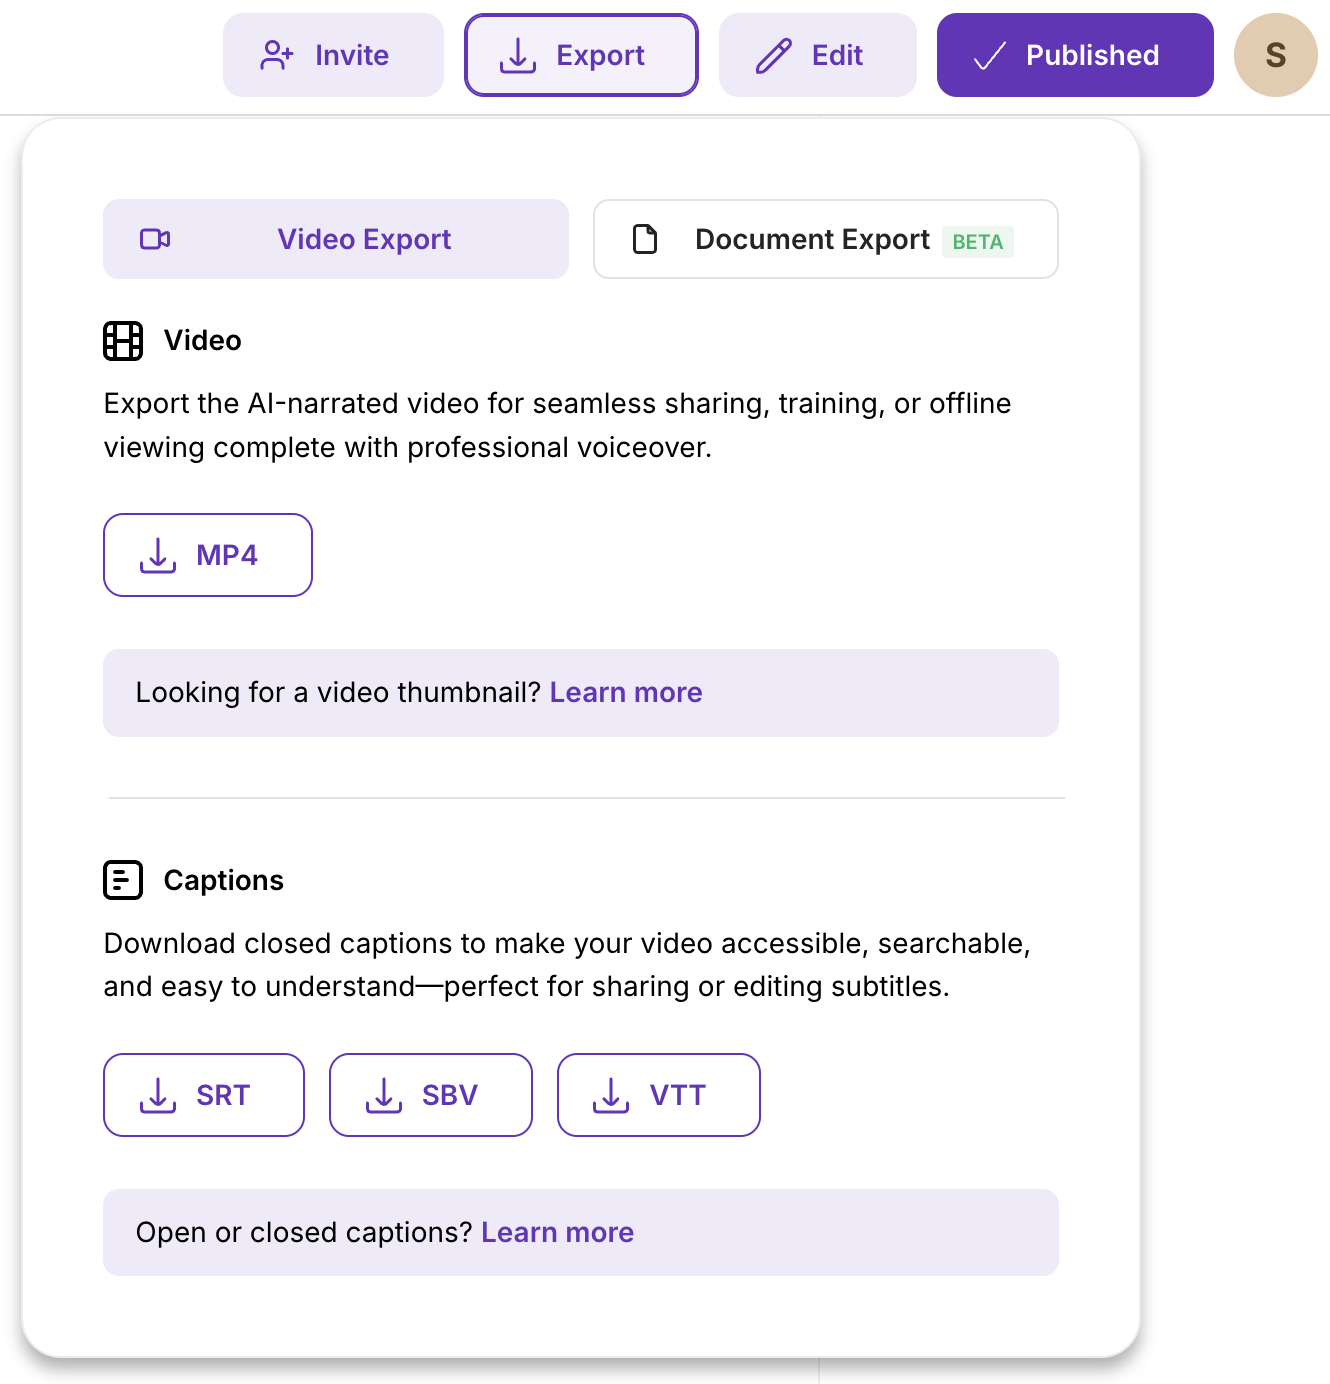Open the captions Learn more link

click(x=557, y=1232)
